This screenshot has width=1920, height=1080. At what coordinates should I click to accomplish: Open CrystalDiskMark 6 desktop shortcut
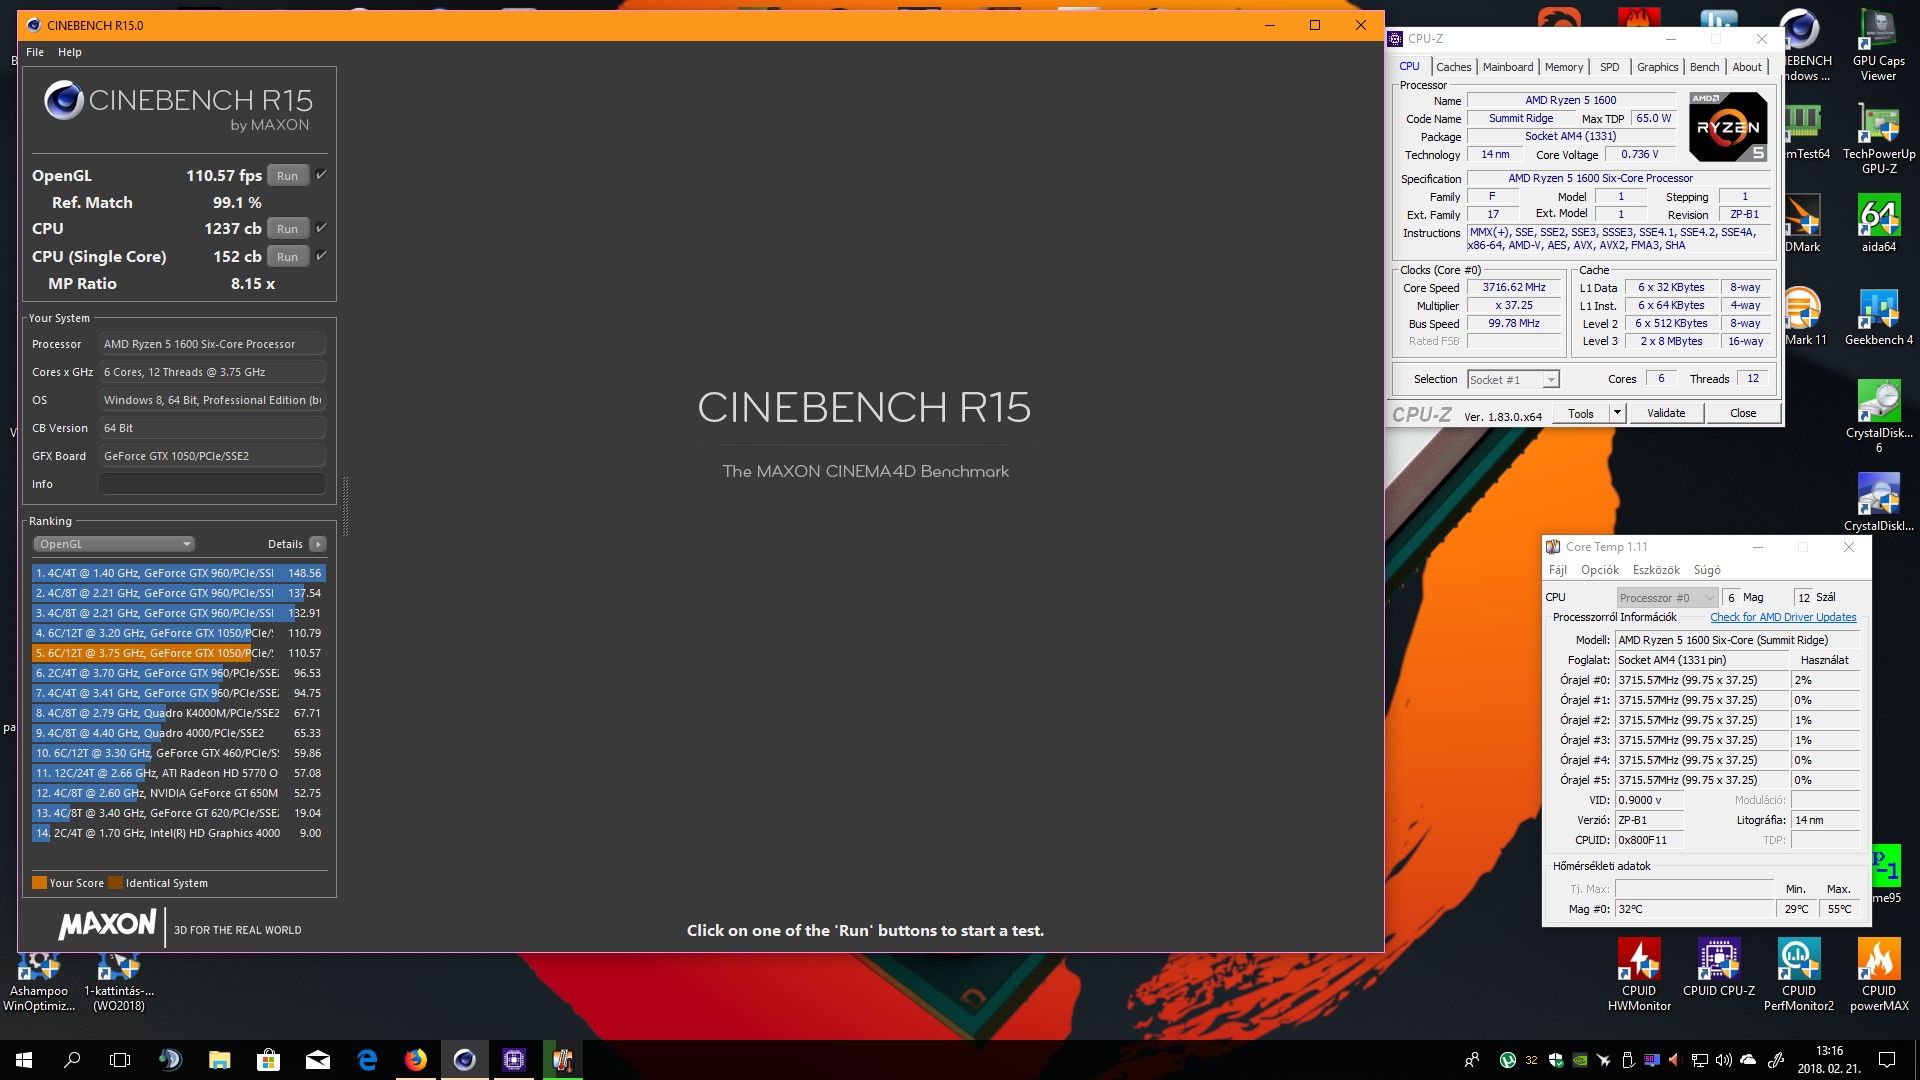tap(1878, 416)
